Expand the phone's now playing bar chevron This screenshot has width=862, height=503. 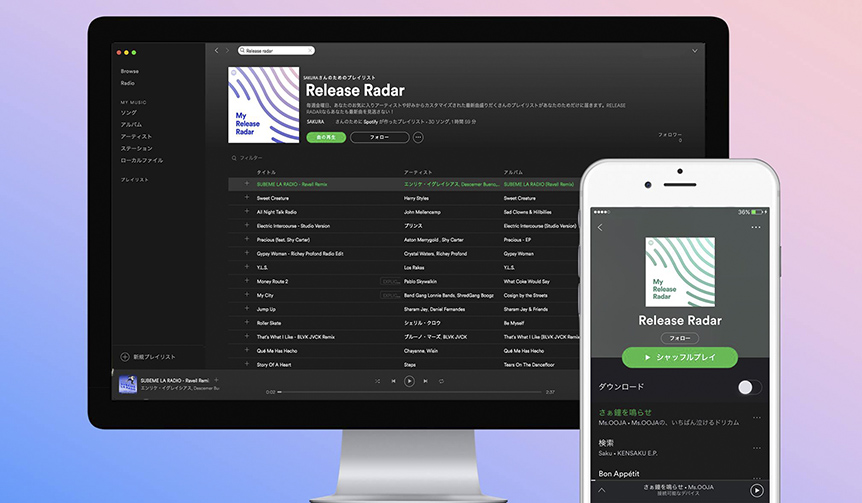[601, 490]
